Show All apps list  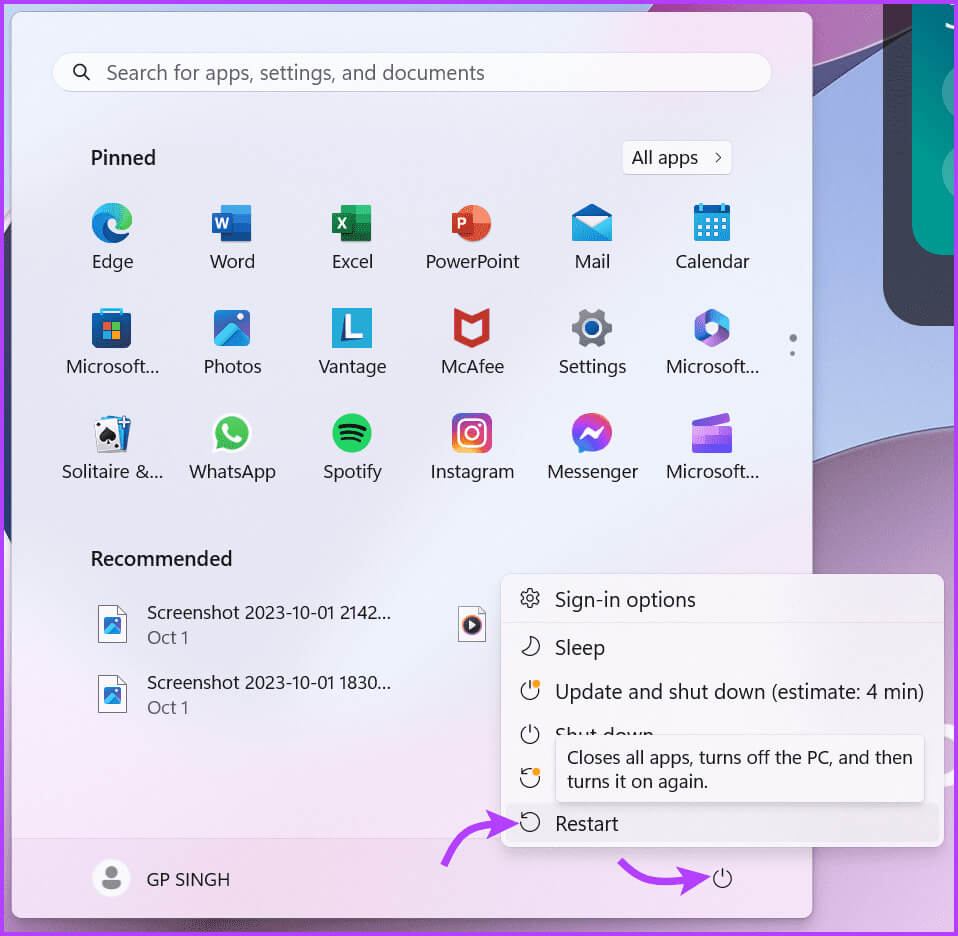(677, 158)
